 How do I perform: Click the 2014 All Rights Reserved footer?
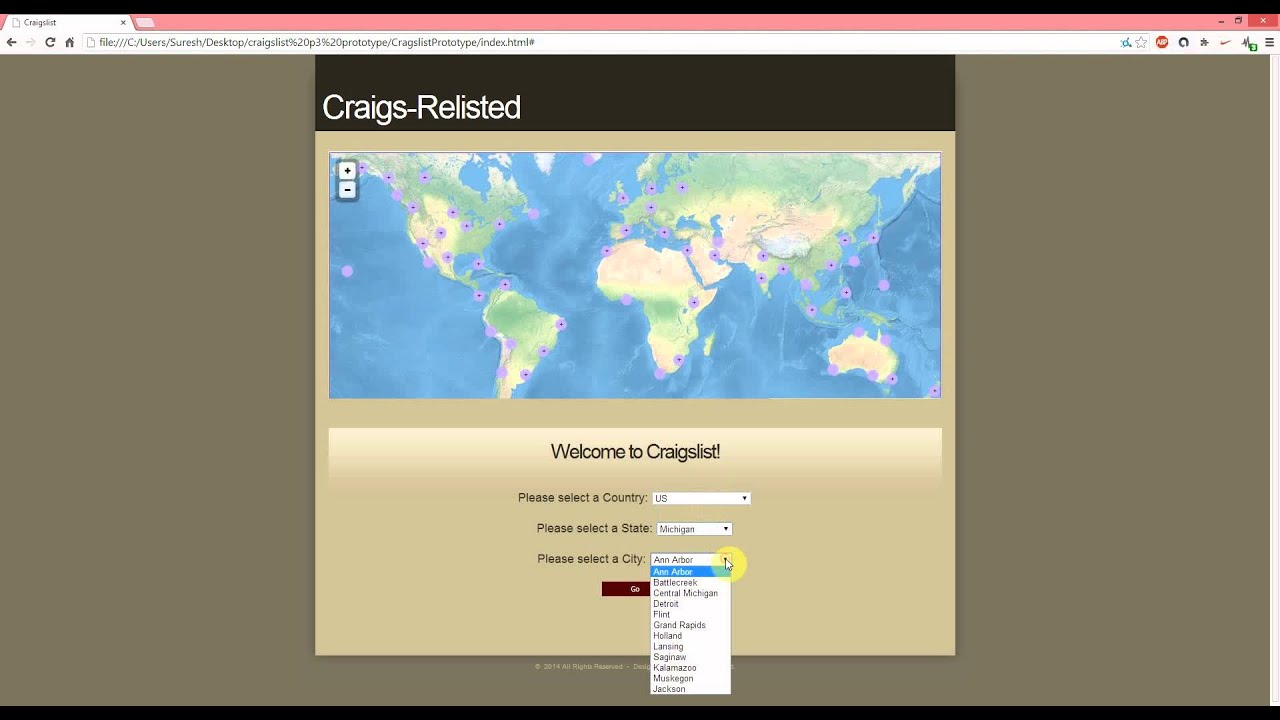[x=578, y=667]
